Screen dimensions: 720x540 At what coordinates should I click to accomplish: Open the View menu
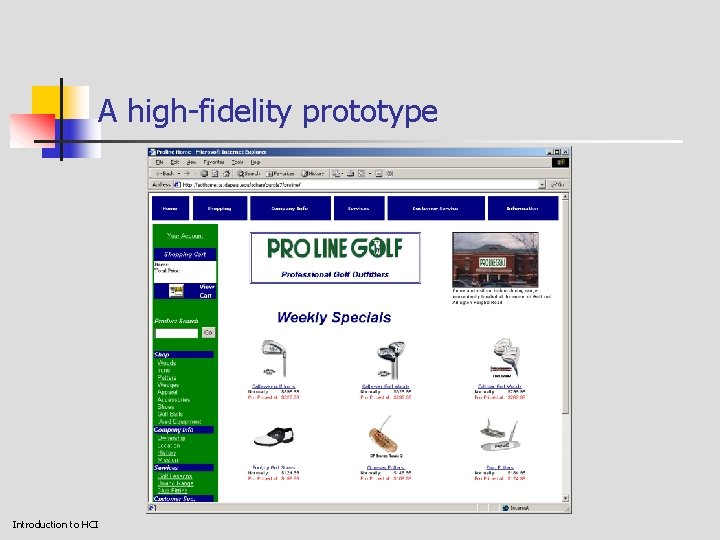(191, 163)
